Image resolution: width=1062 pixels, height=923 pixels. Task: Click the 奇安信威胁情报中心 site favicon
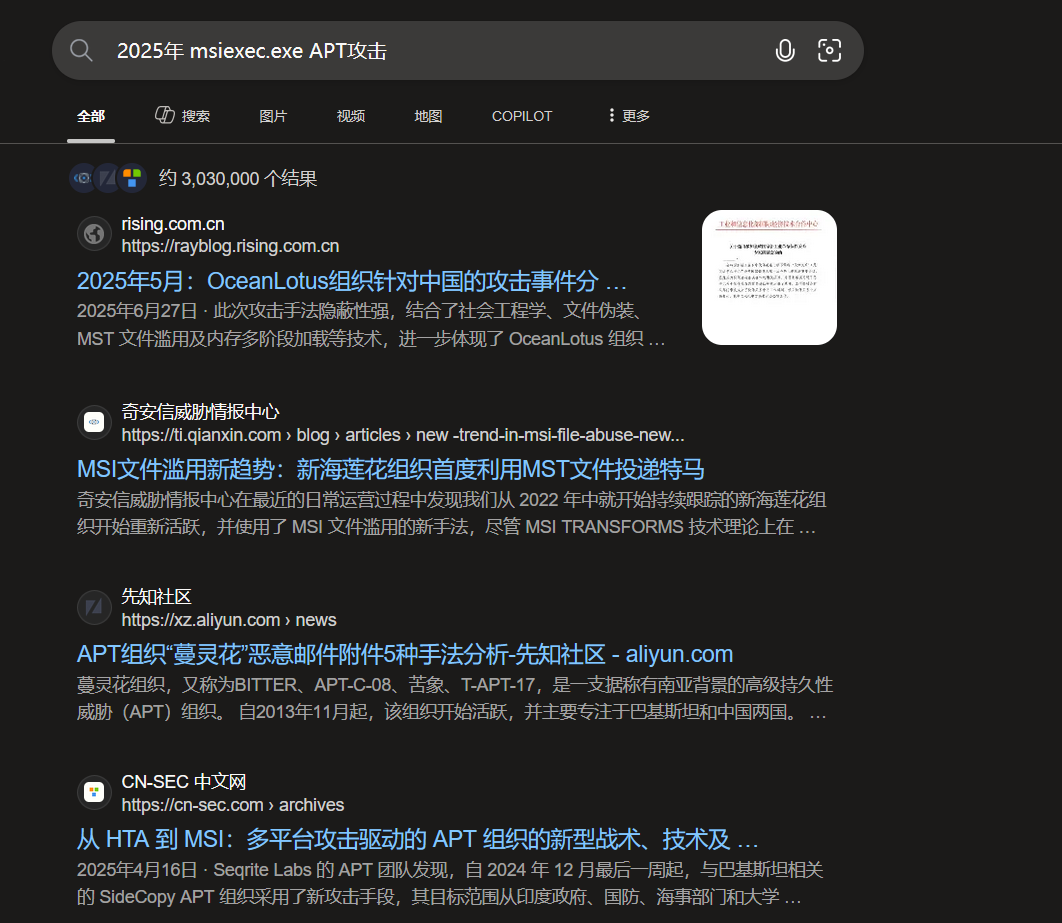pyautogui.click(x=94, y=422)
